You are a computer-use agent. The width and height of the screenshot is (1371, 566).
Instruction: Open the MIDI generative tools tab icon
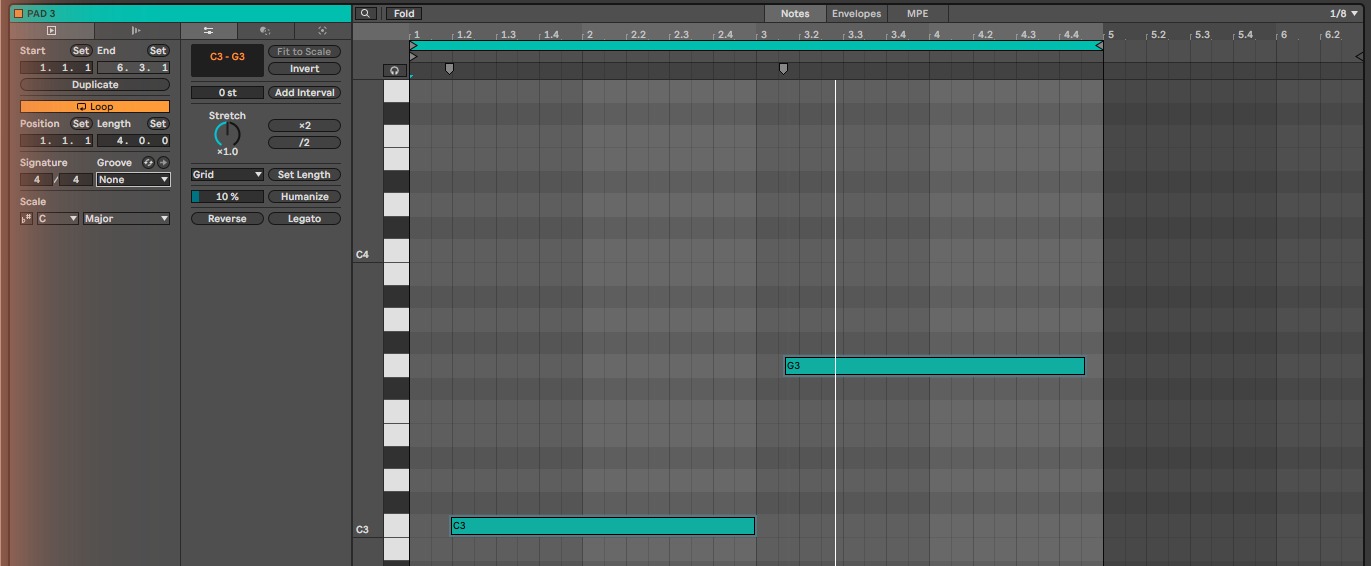(322, 31)
